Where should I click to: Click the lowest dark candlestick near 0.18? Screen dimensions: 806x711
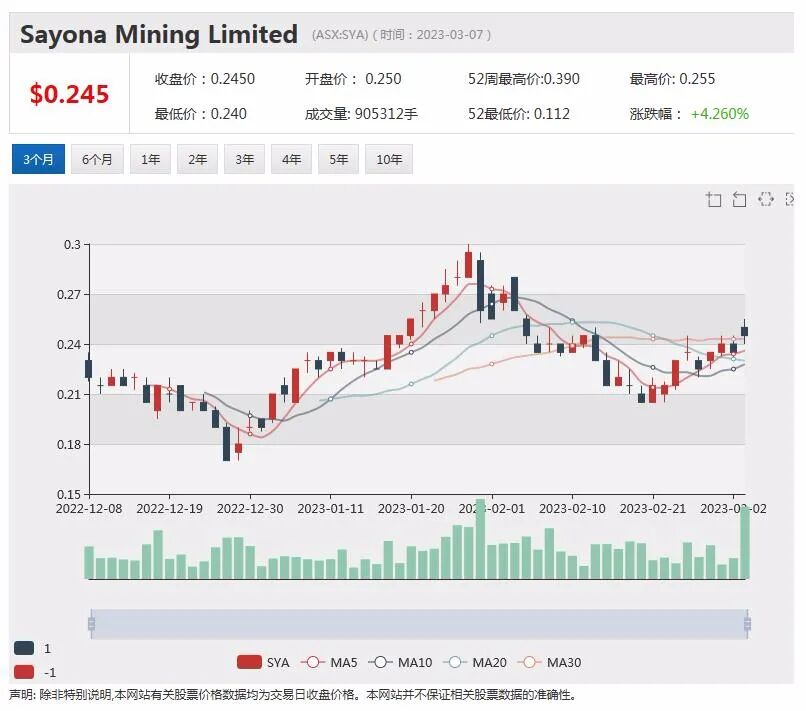226,443
